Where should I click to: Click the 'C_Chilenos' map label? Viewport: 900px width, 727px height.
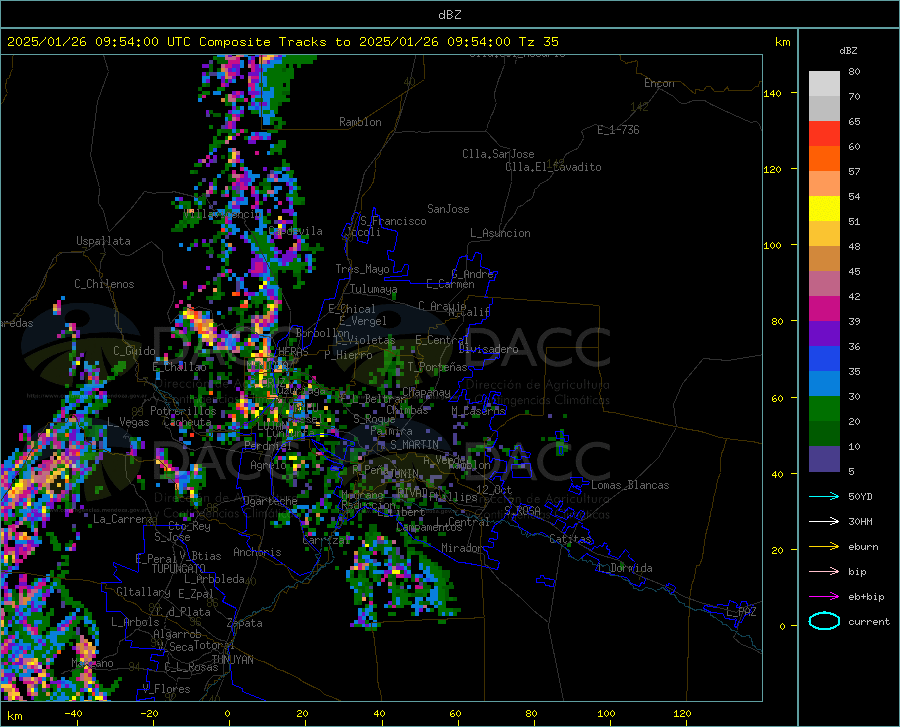click(104, 284)
